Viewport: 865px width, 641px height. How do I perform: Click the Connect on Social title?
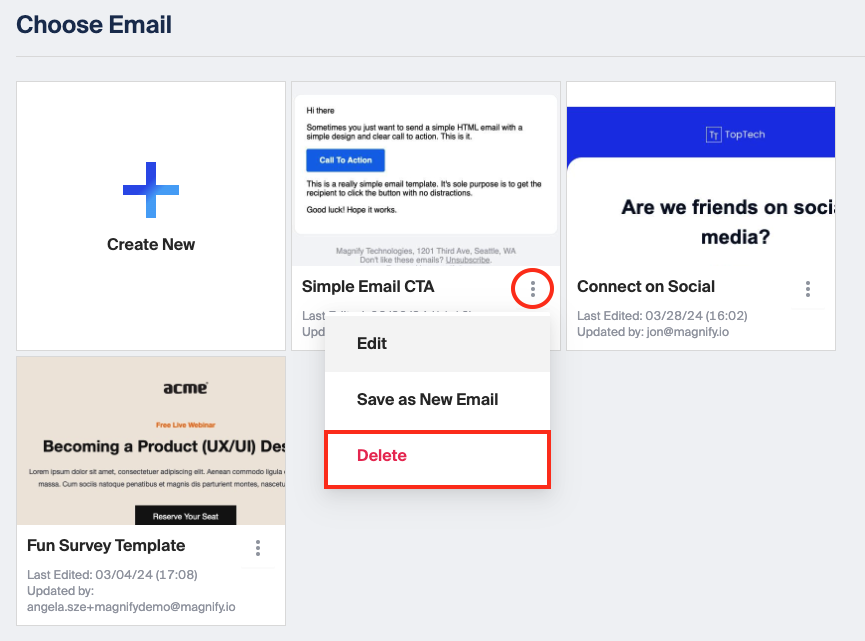646,287
